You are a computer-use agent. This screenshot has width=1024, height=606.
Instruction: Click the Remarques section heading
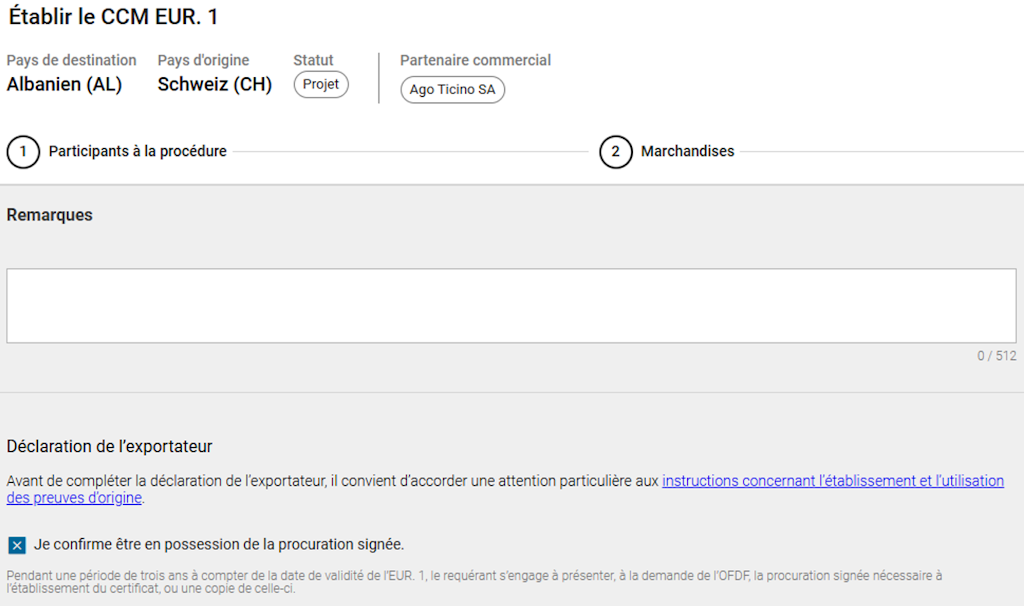[50, 215]
